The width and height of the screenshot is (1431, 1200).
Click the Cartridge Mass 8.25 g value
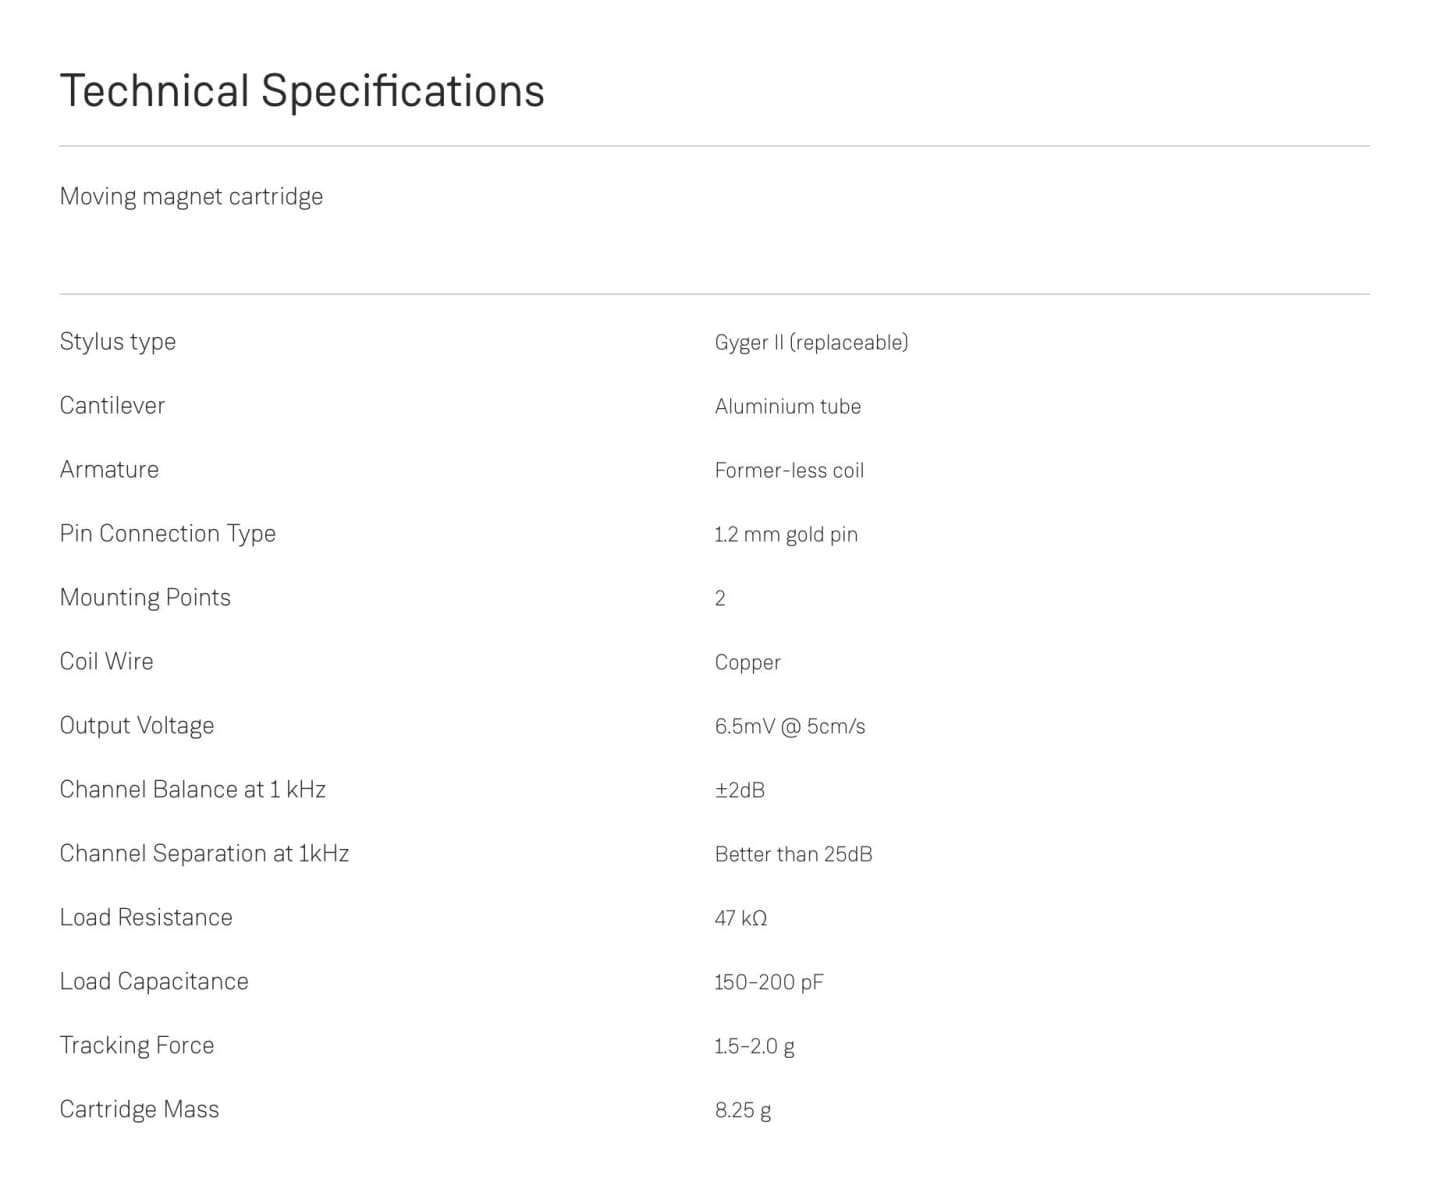(x=742, y=1111)
